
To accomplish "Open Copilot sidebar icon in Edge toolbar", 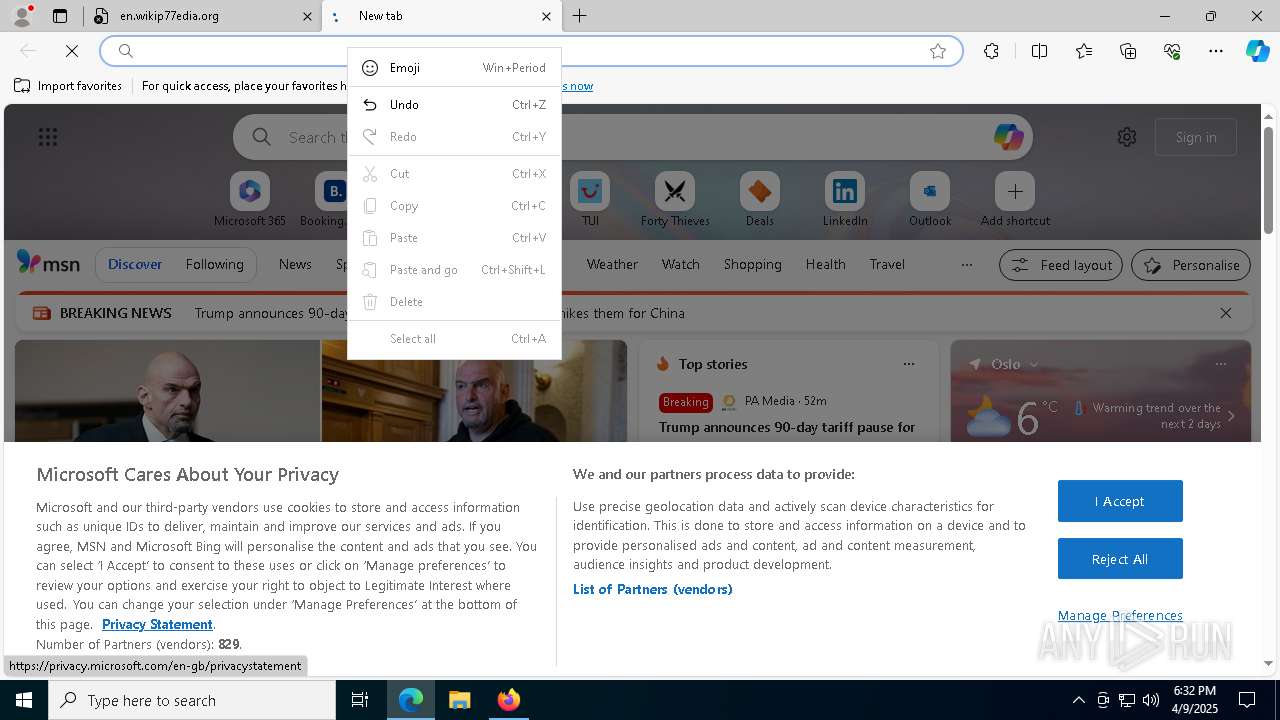I will (x=1257, y=51).
